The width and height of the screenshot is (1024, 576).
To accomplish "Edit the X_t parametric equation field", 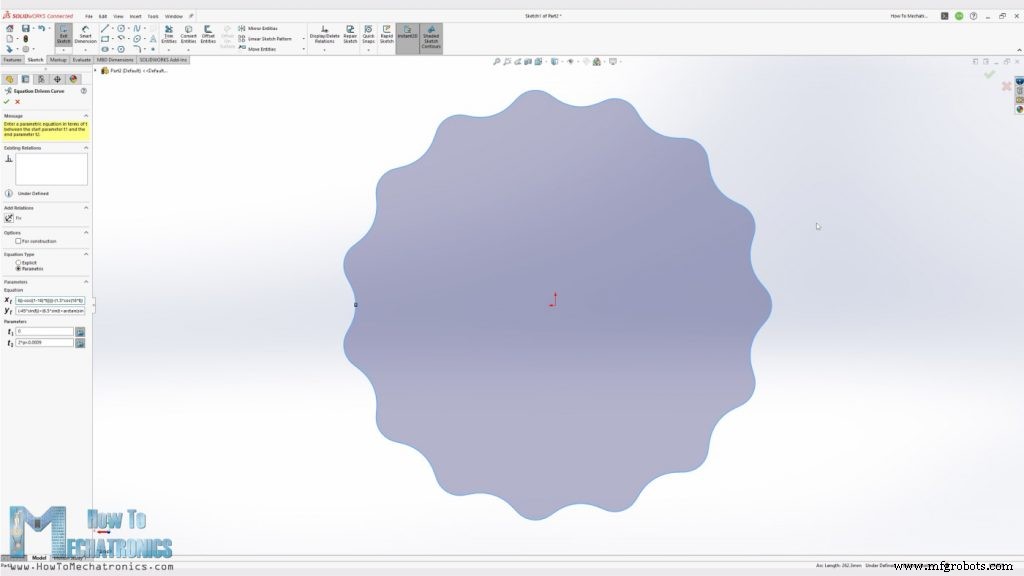I will coord(51,300).
